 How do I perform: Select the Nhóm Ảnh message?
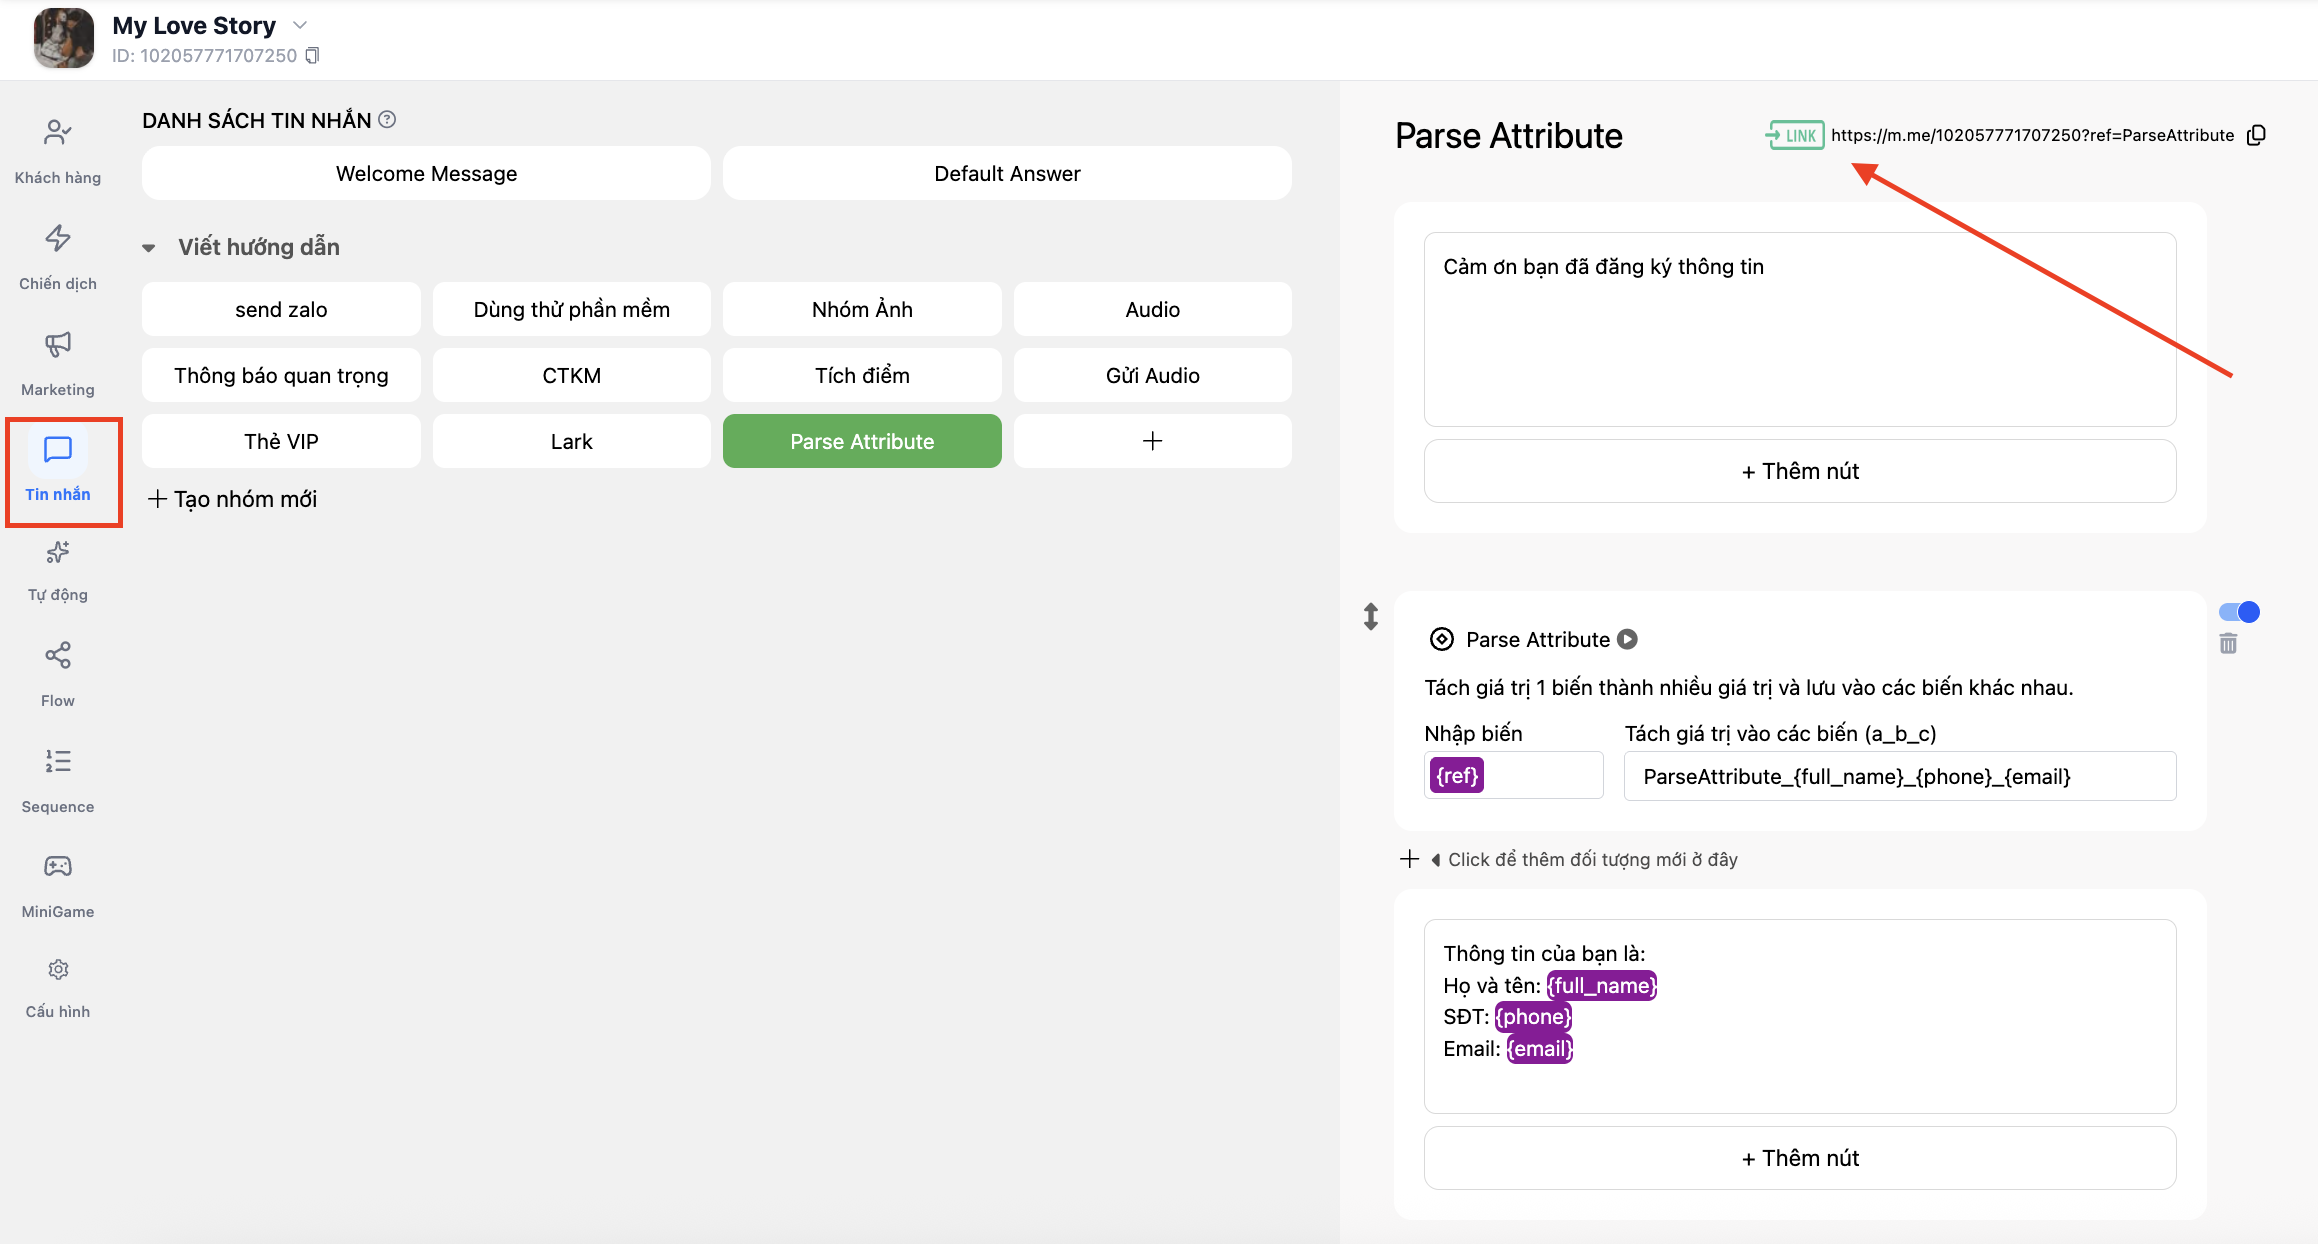862,309
